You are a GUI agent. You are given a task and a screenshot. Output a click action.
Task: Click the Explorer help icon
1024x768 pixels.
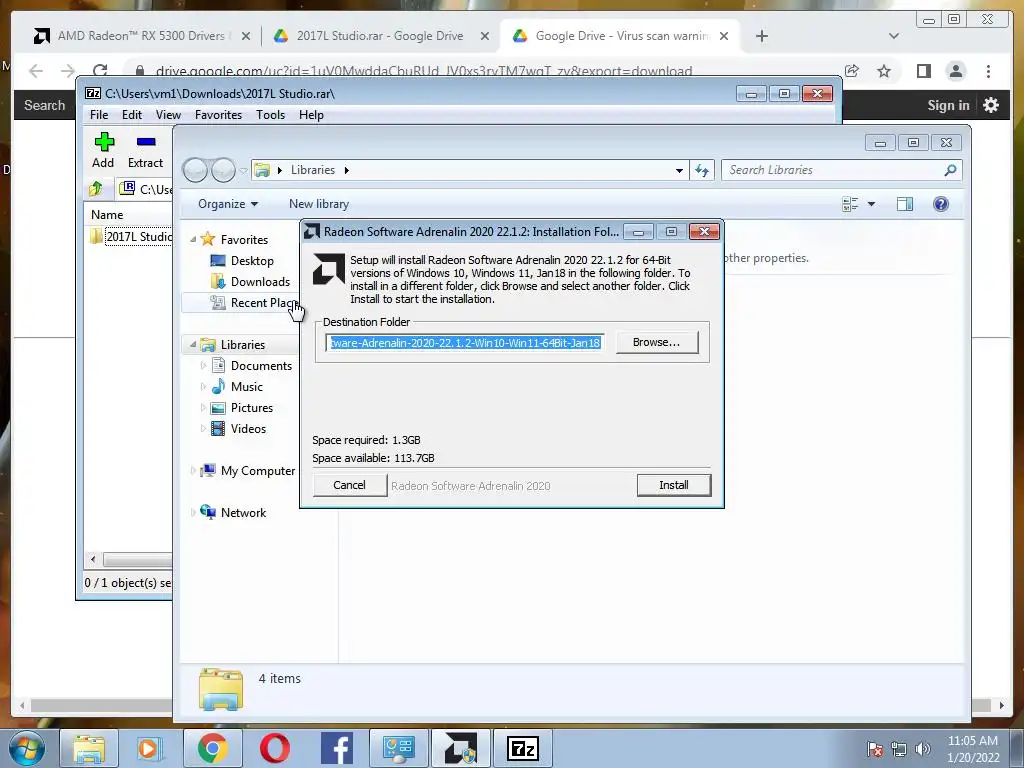(940, 204)
